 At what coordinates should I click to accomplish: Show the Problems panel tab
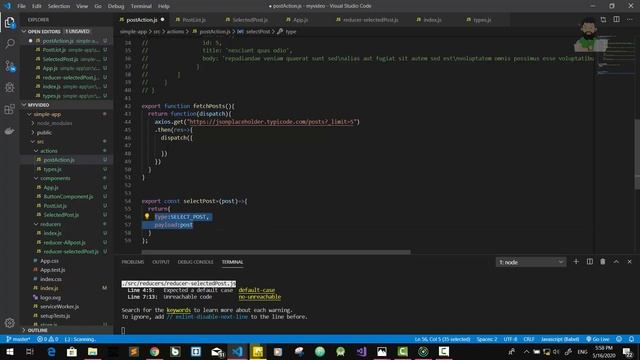(133, 262)
